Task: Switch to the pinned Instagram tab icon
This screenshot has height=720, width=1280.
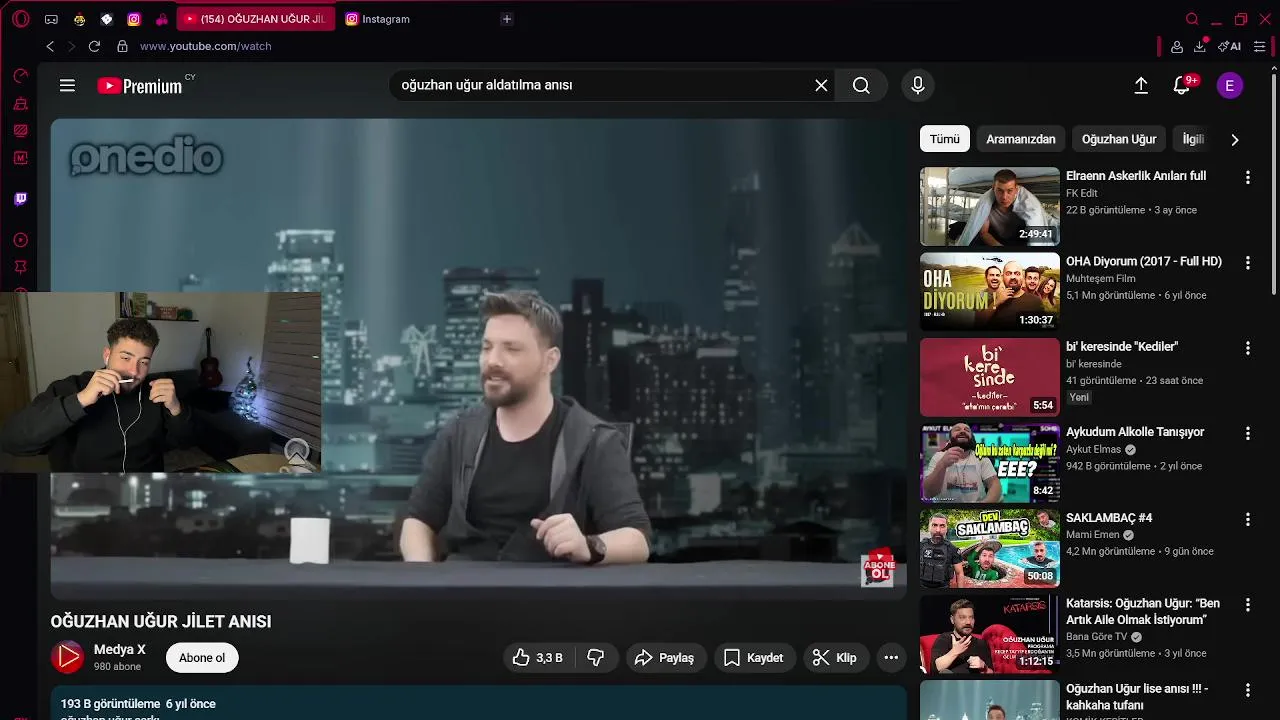Action: pyautogui.click(x=134, y=19)
